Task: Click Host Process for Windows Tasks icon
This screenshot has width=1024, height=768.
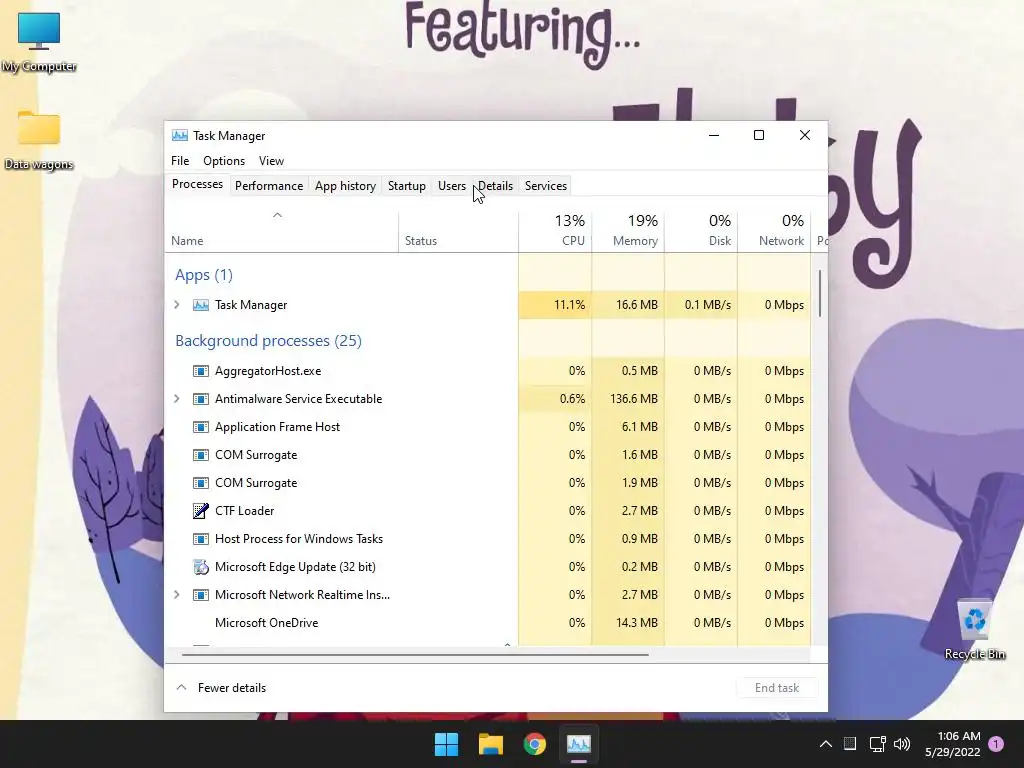Action: tap(200, 539)
